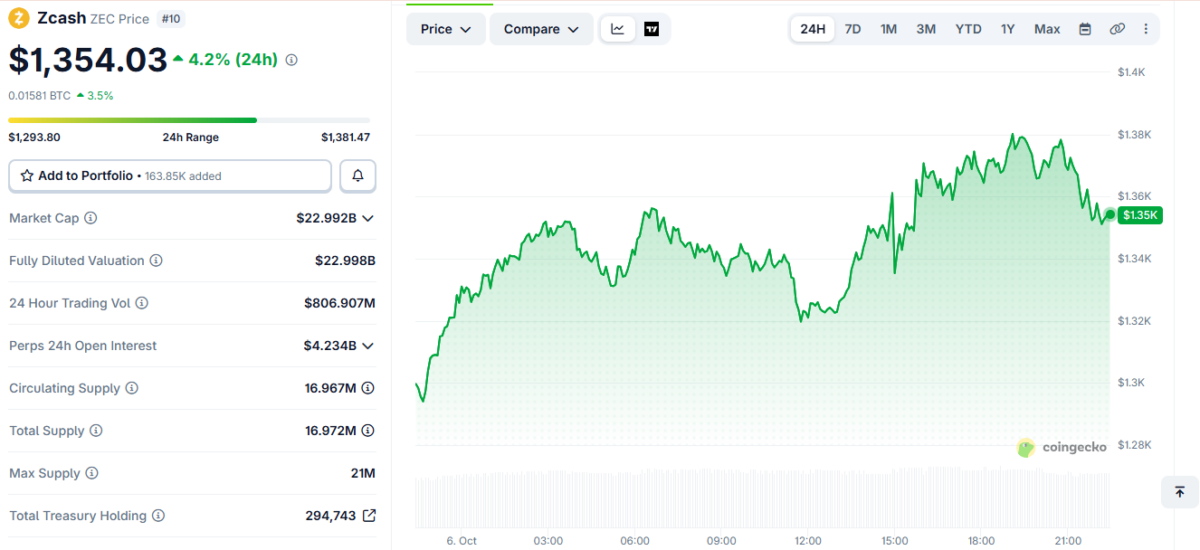Open the Price dropdown
Screen dimensions: 1200x550
pyautogui.click(x=446, y=29)
